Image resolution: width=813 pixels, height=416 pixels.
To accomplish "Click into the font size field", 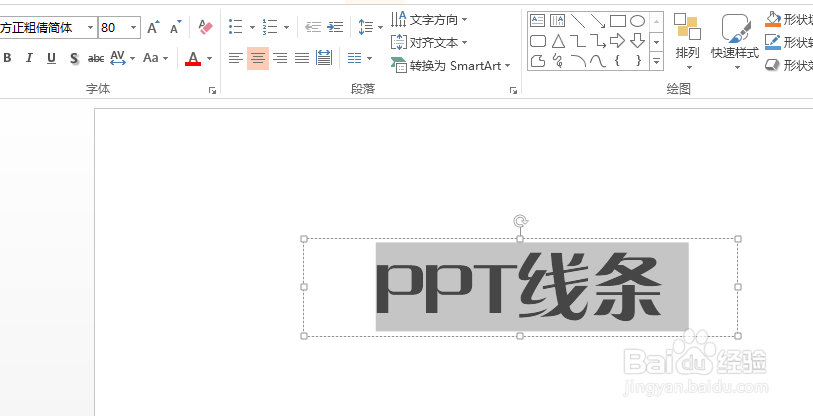I will (x=113, y=27).
